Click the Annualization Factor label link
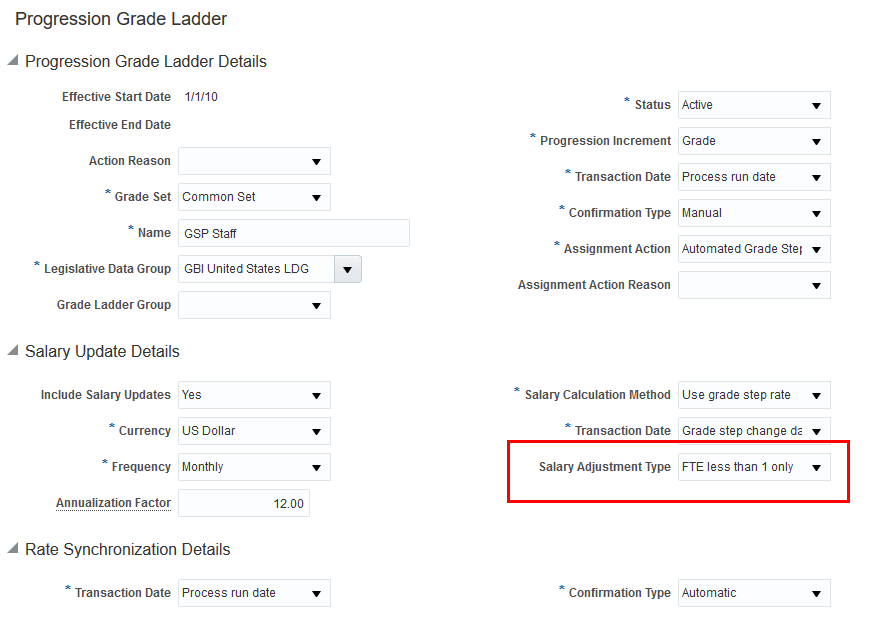 pyautogui.click(x=113, y=503)
